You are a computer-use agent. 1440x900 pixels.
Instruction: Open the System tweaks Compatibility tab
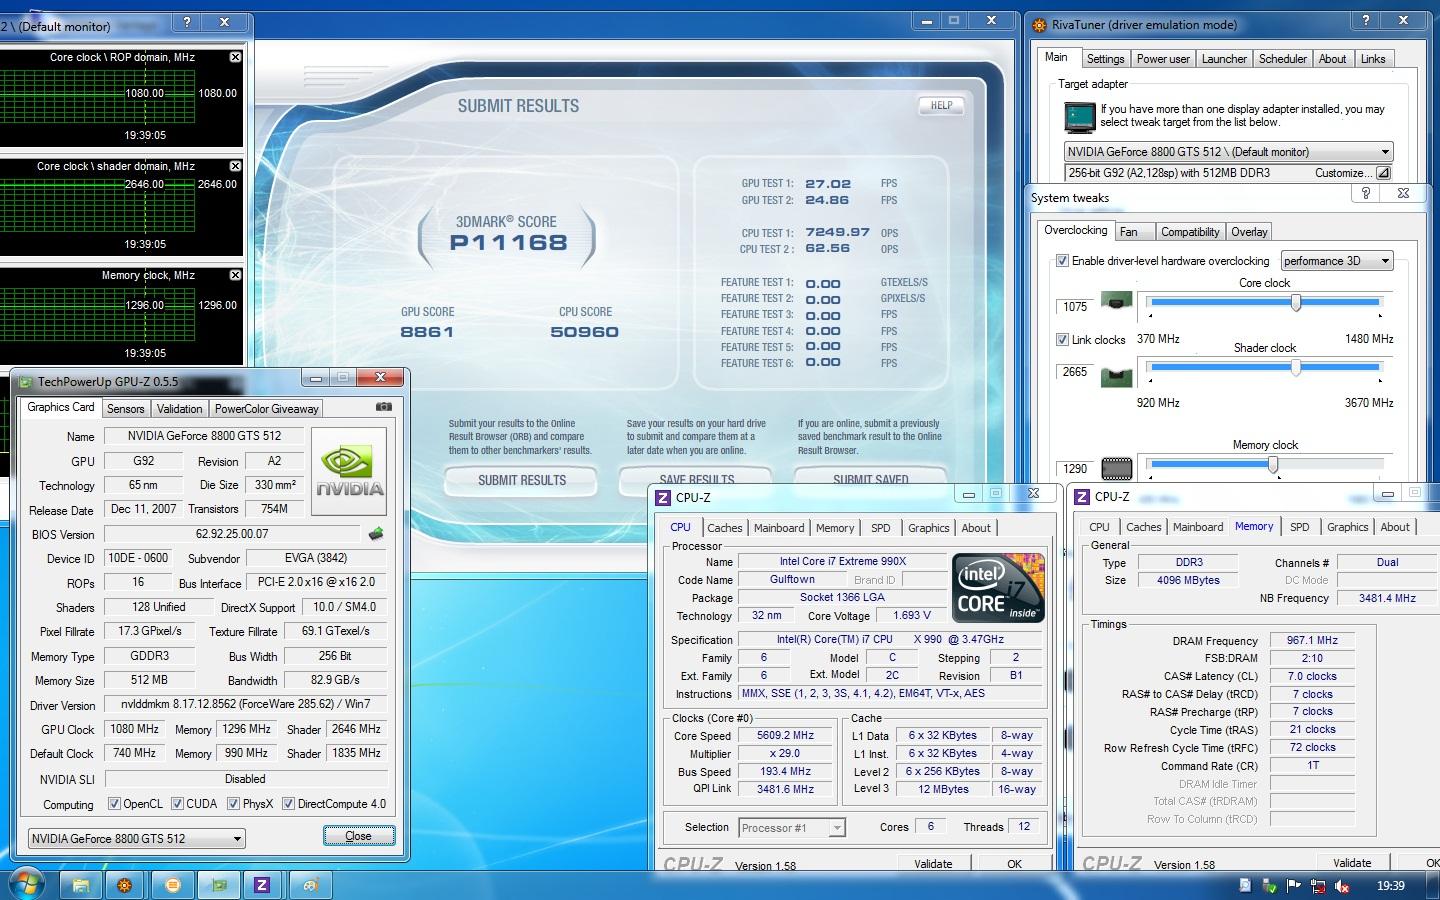click(x=1190, y=232)
